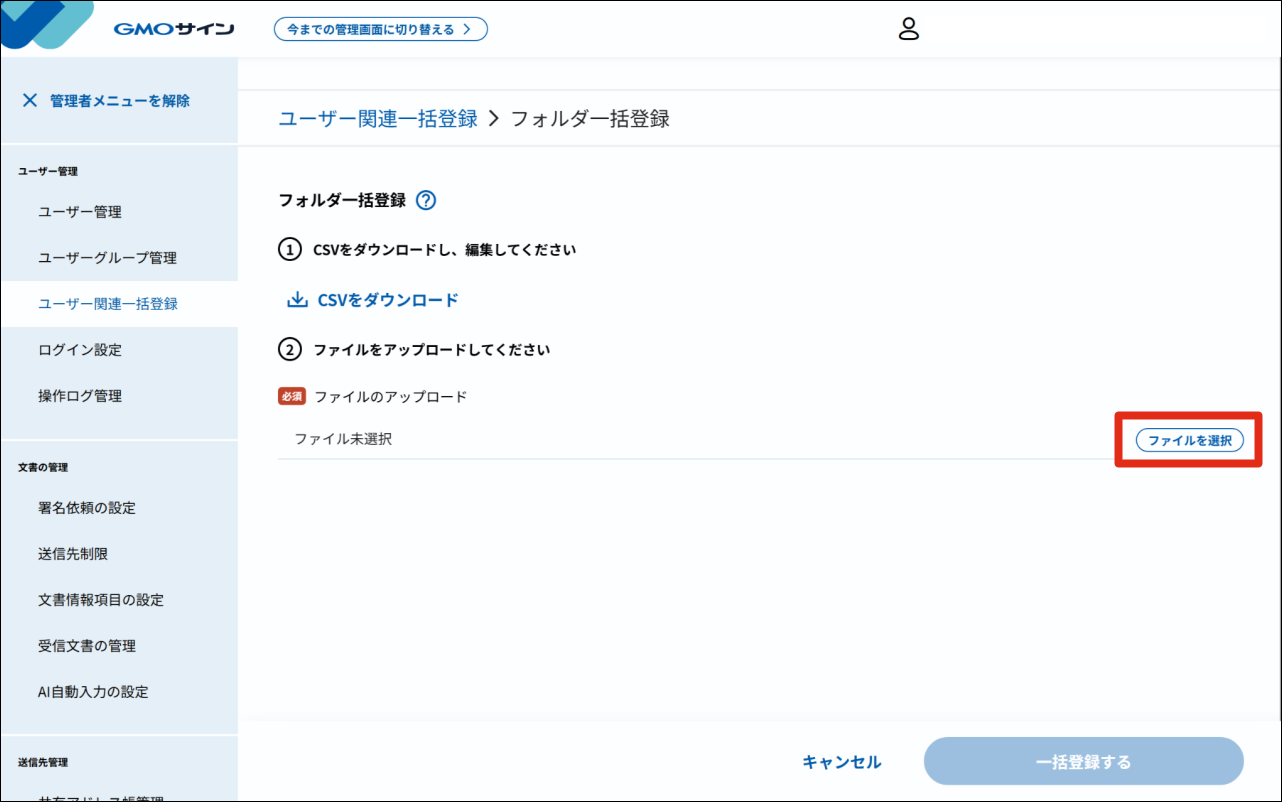Screen dimensions: 1282x802
Task: Select 送信先制限 from the sidebar
Action: (71, 553)
